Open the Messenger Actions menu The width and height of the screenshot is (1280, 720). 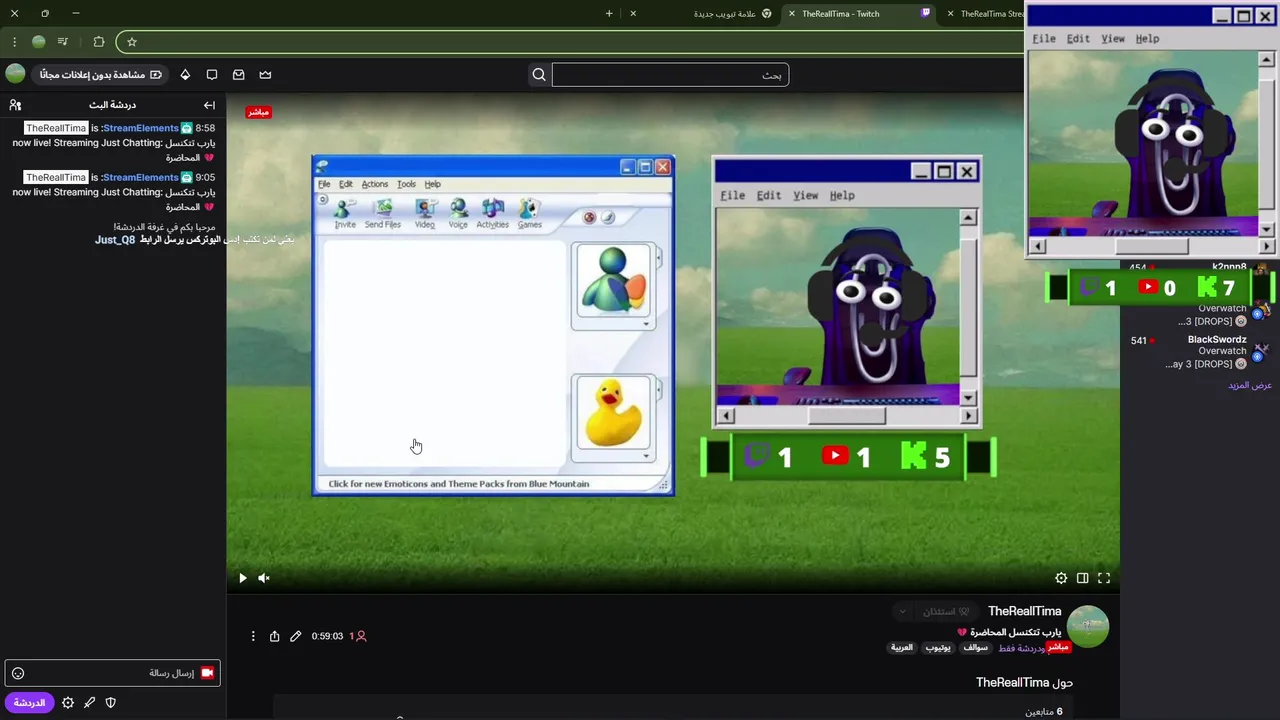pos(375,184)
